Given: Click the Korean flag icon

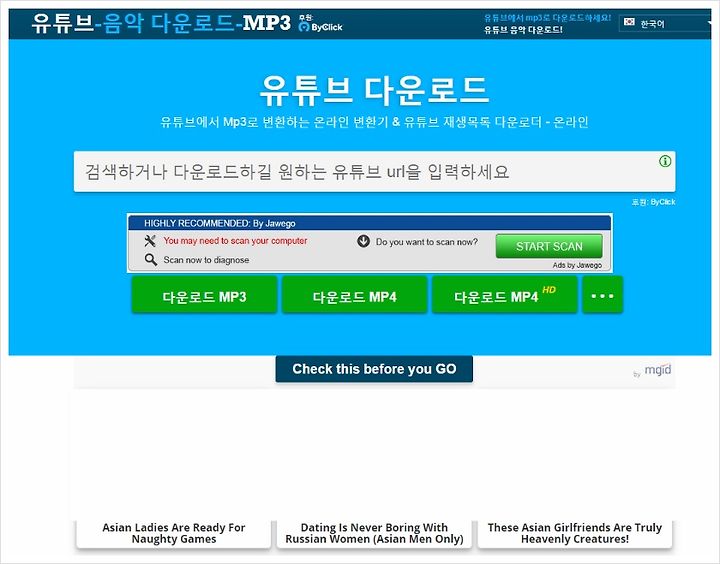Looking at the screenshot, I should (629, 22).
